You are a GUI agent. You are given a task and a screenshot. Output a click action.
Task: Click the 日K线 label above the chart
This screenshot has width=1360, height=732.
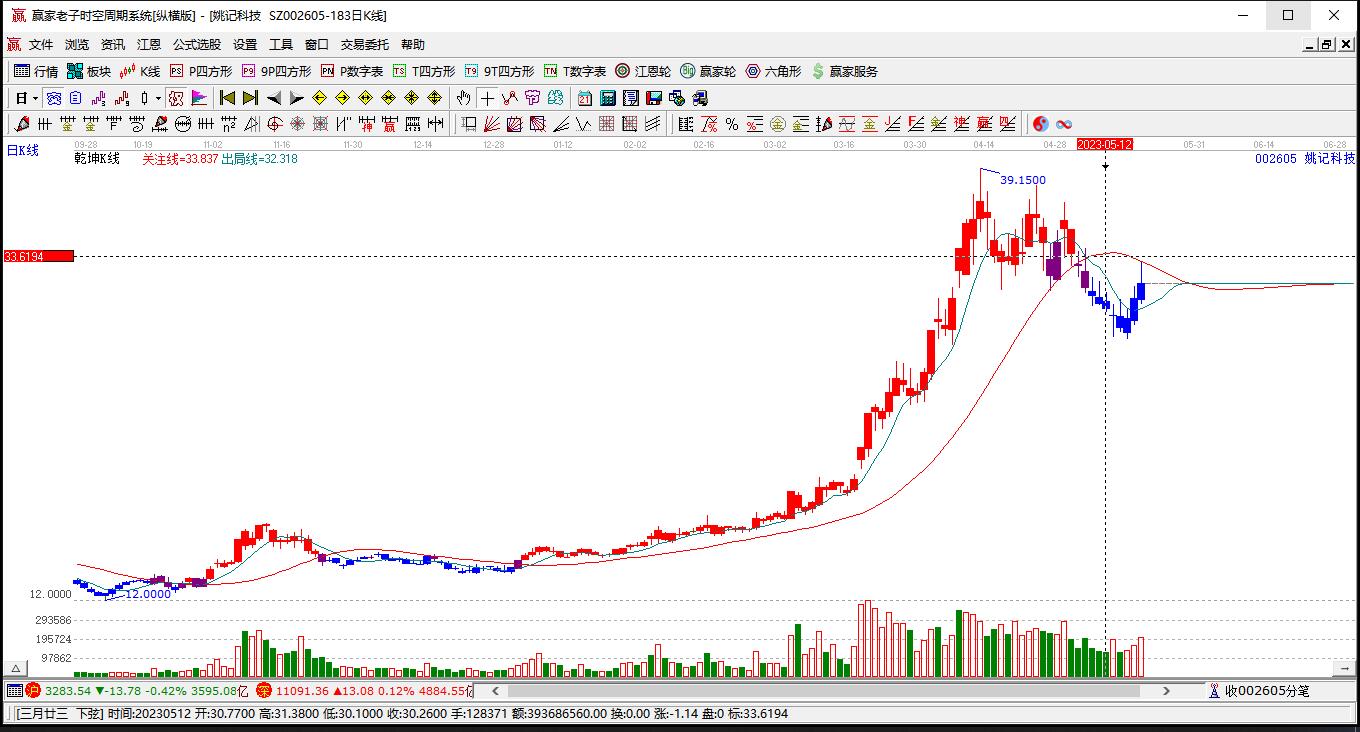tap(23, 151)
